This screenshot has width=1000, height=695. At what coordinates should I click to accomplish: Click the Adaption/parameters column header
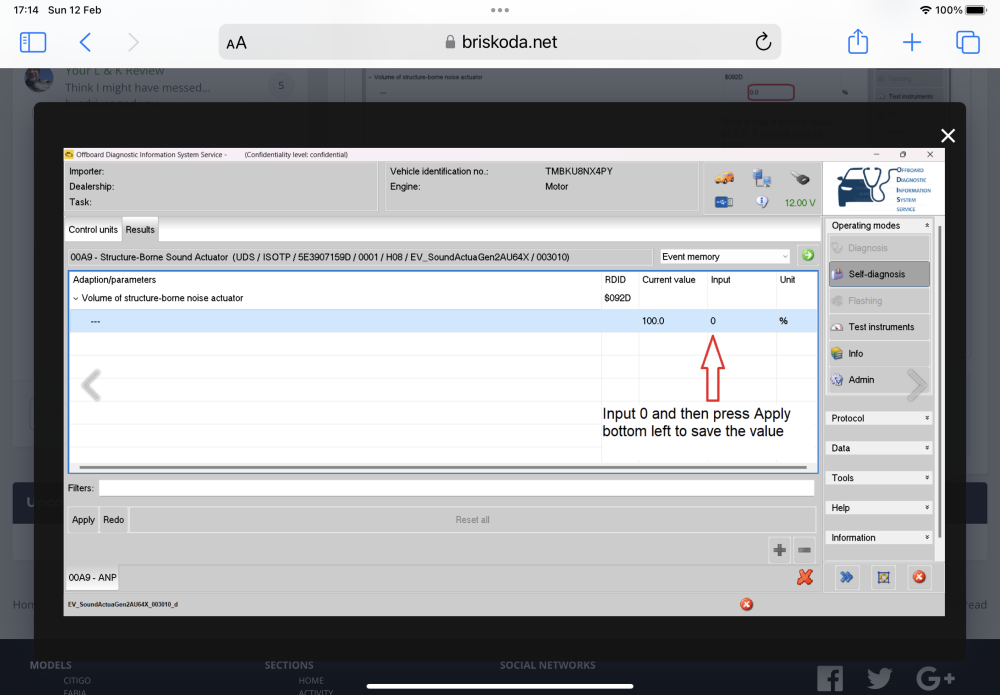(114, 280)
